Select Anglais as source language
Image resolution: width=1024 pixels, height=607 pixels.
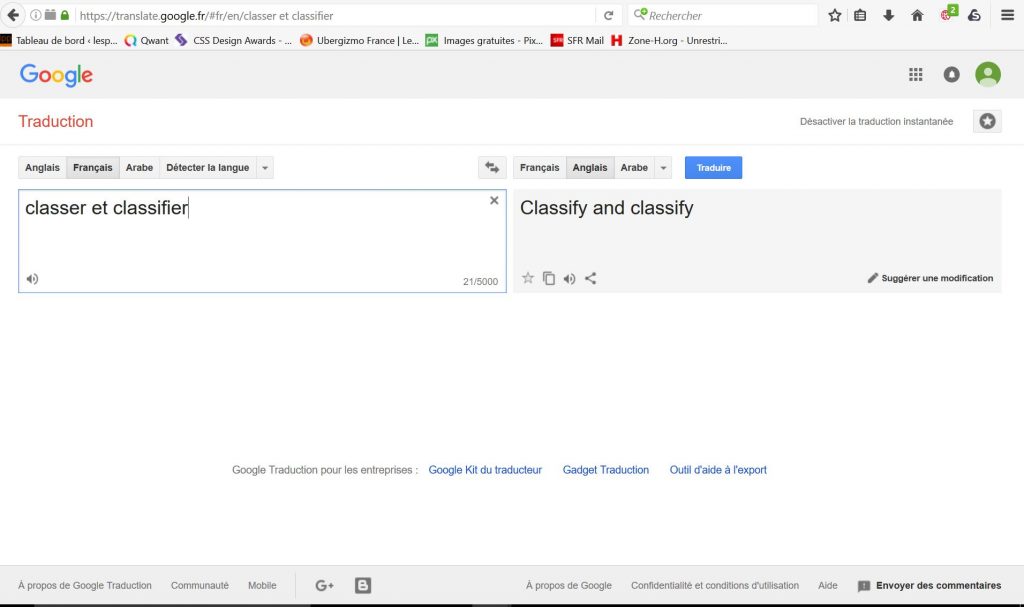[x=42, y=168]
